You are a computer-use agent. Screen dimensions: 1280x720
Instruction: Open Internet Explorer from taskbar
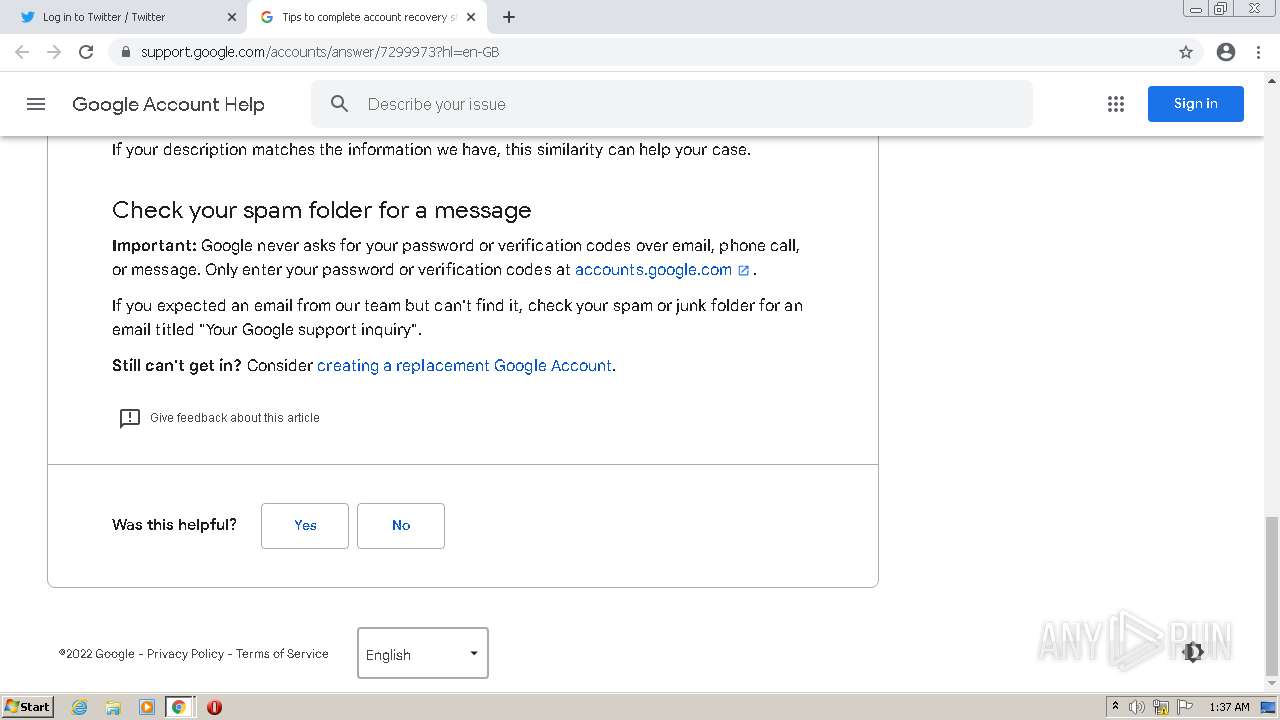click(80, 707)
